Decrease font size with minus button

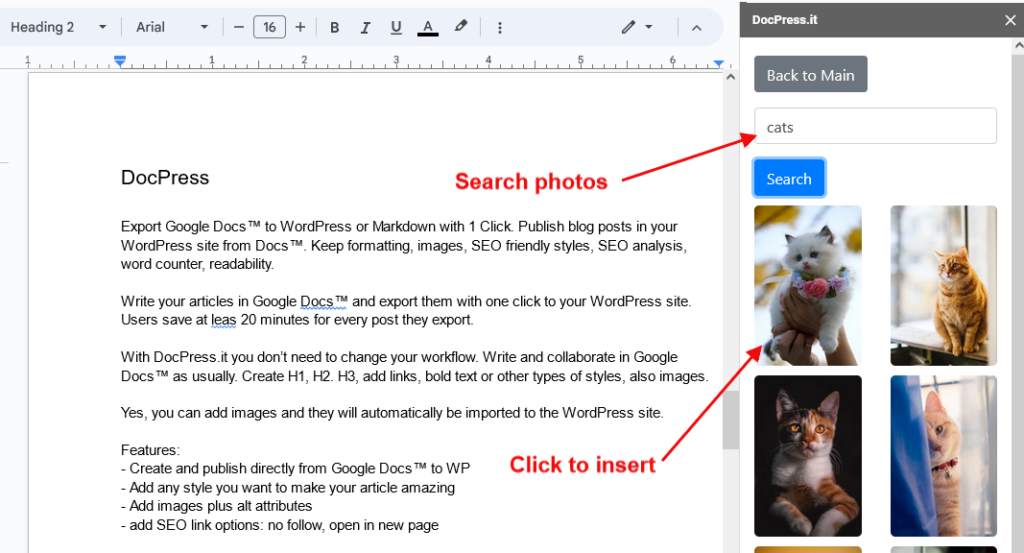click(x=238, y=27)
